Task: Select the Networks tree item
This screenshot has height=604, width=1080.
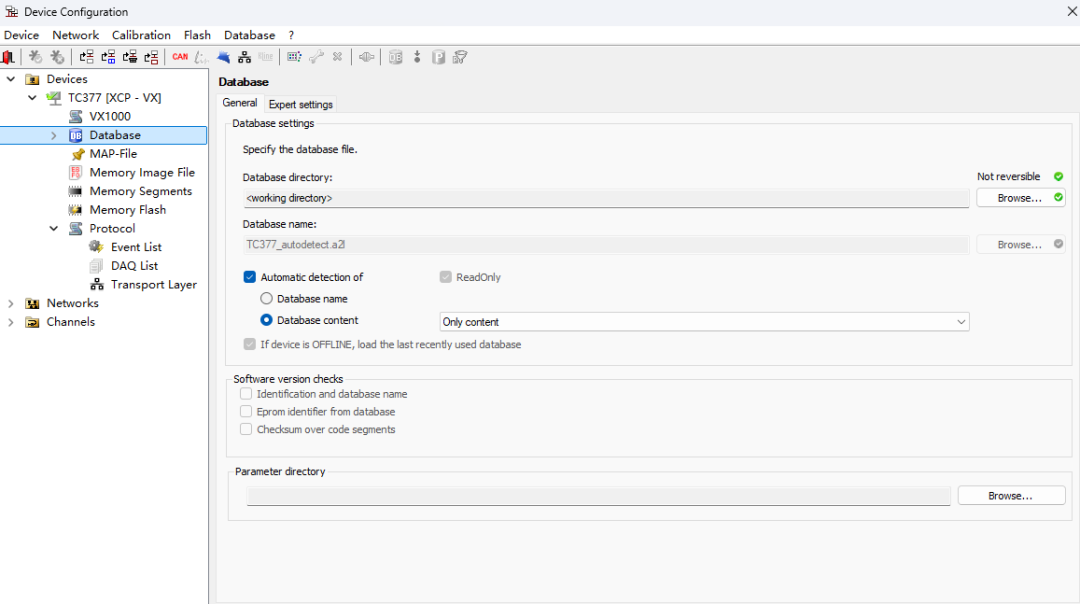Action: tap(72, 304)
